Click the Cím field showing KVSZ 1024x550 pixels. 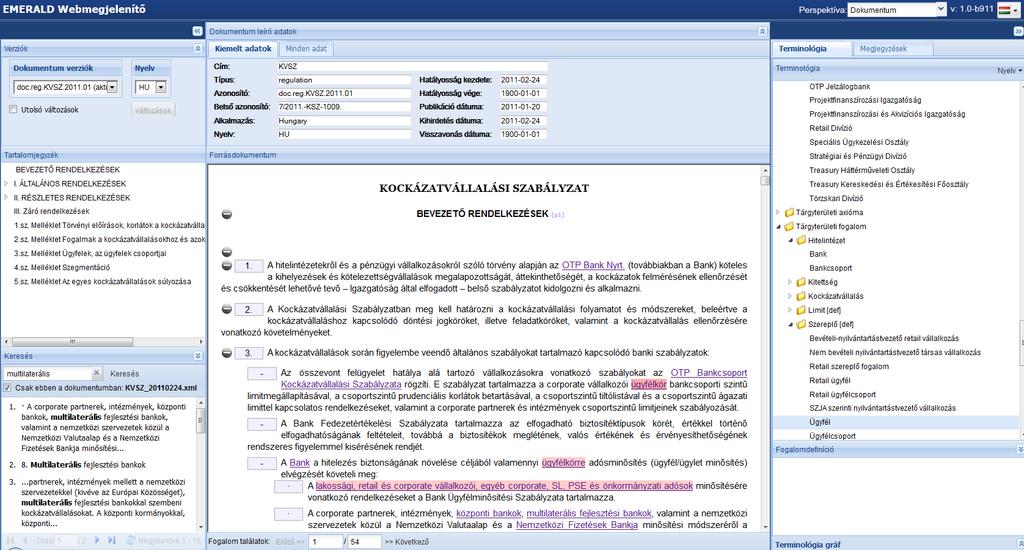click(412, 66)
